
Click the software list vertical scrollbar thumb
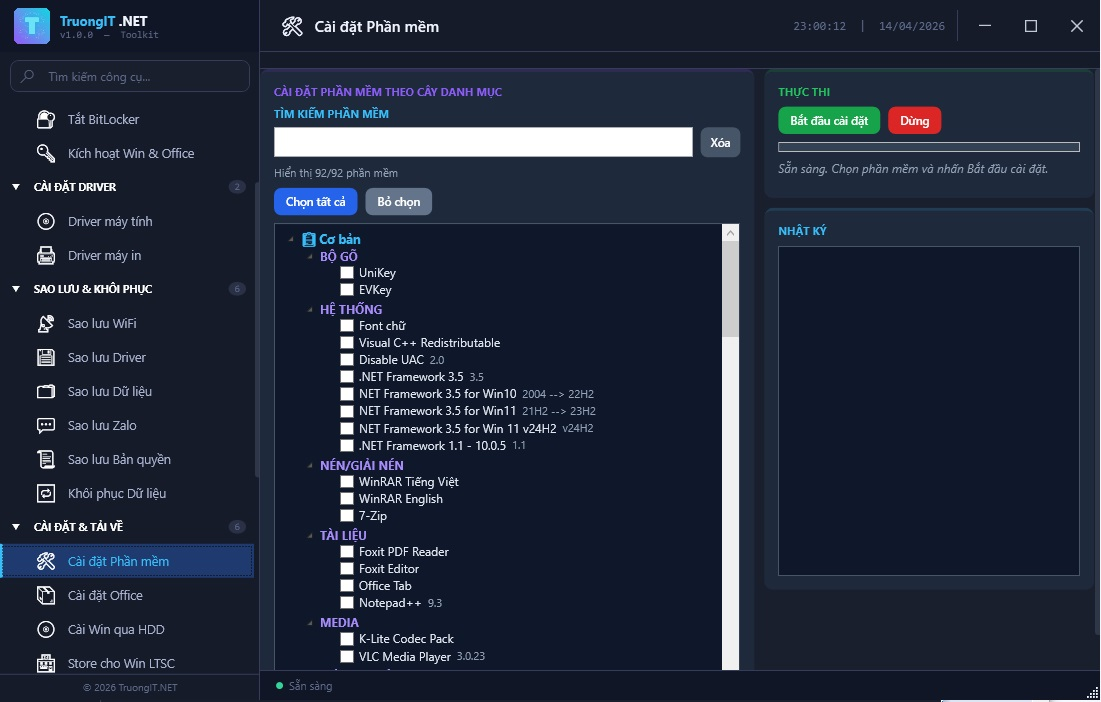coord(730,288)
